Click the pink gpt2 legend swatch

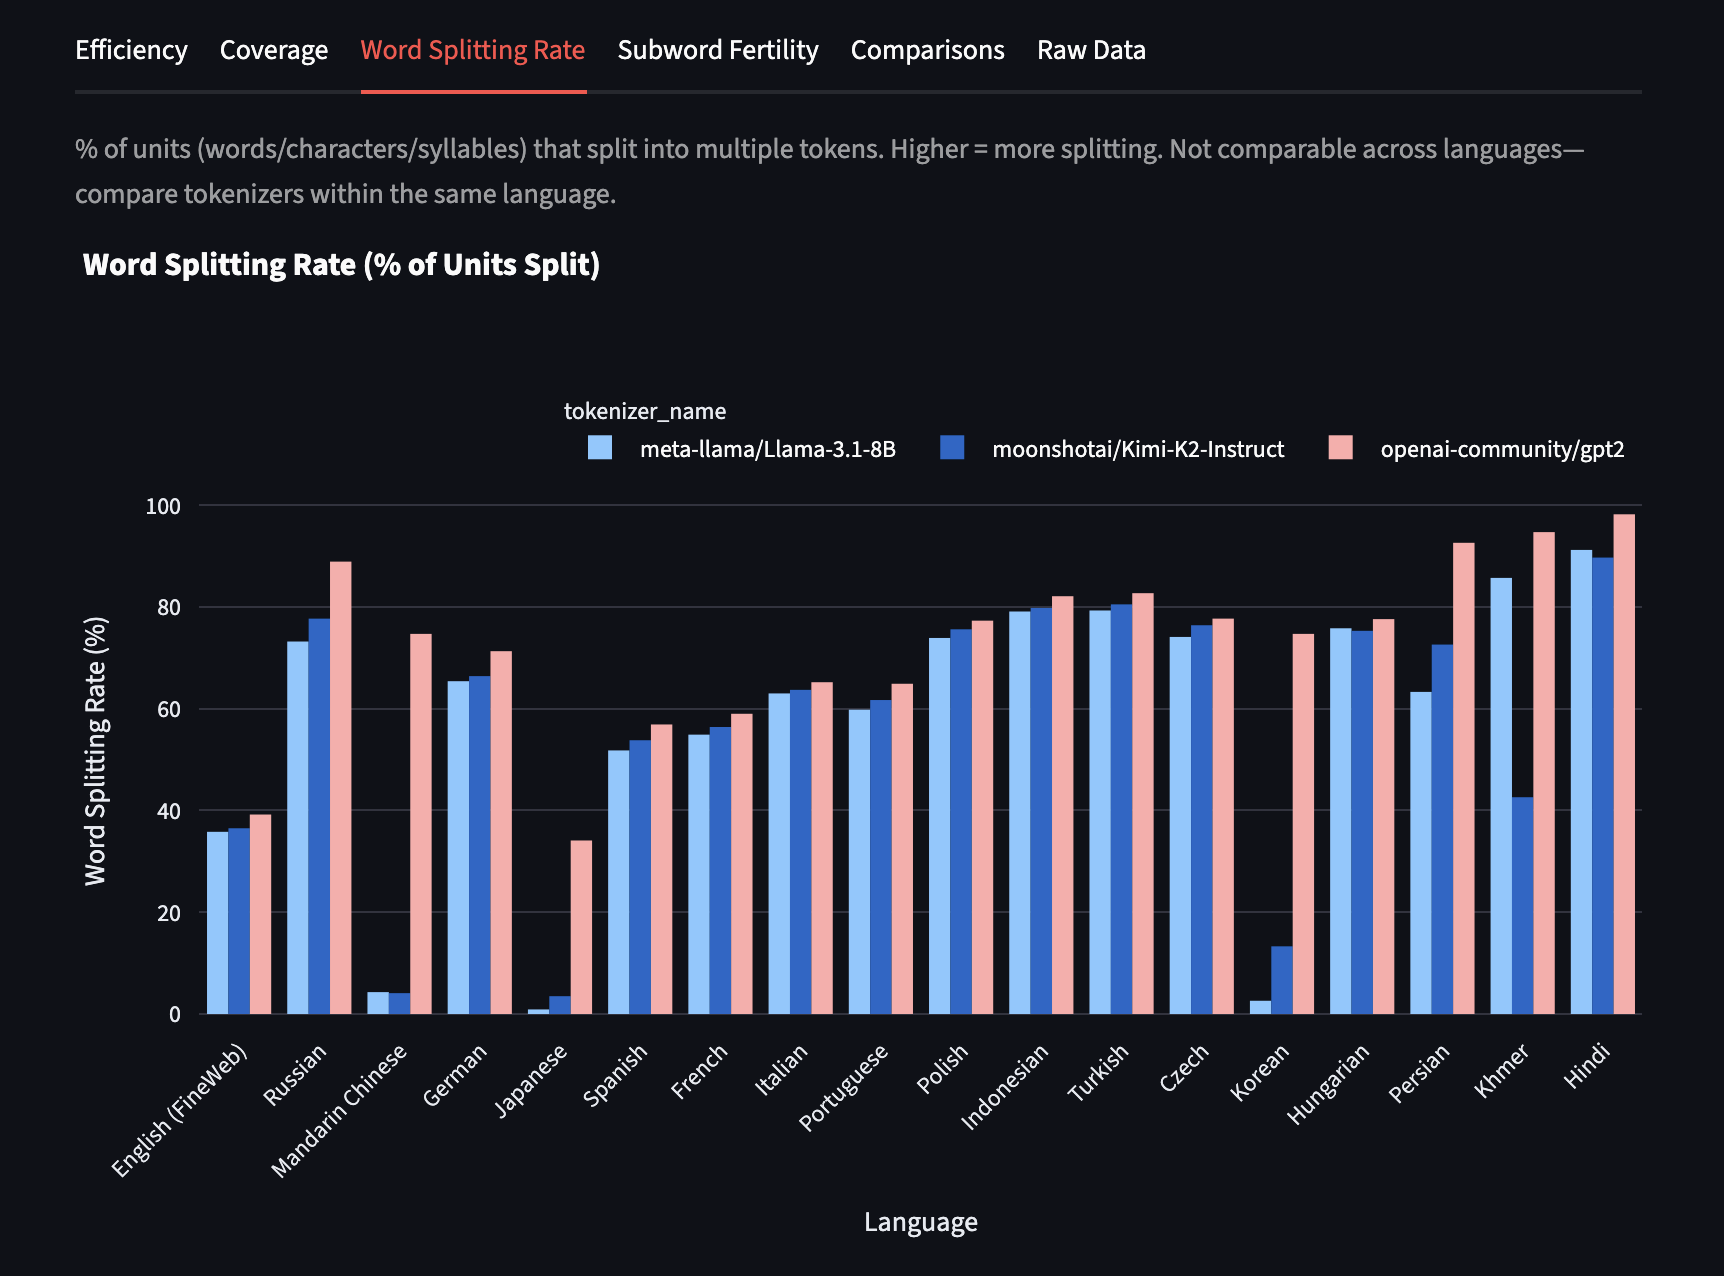pos(1340,448)
